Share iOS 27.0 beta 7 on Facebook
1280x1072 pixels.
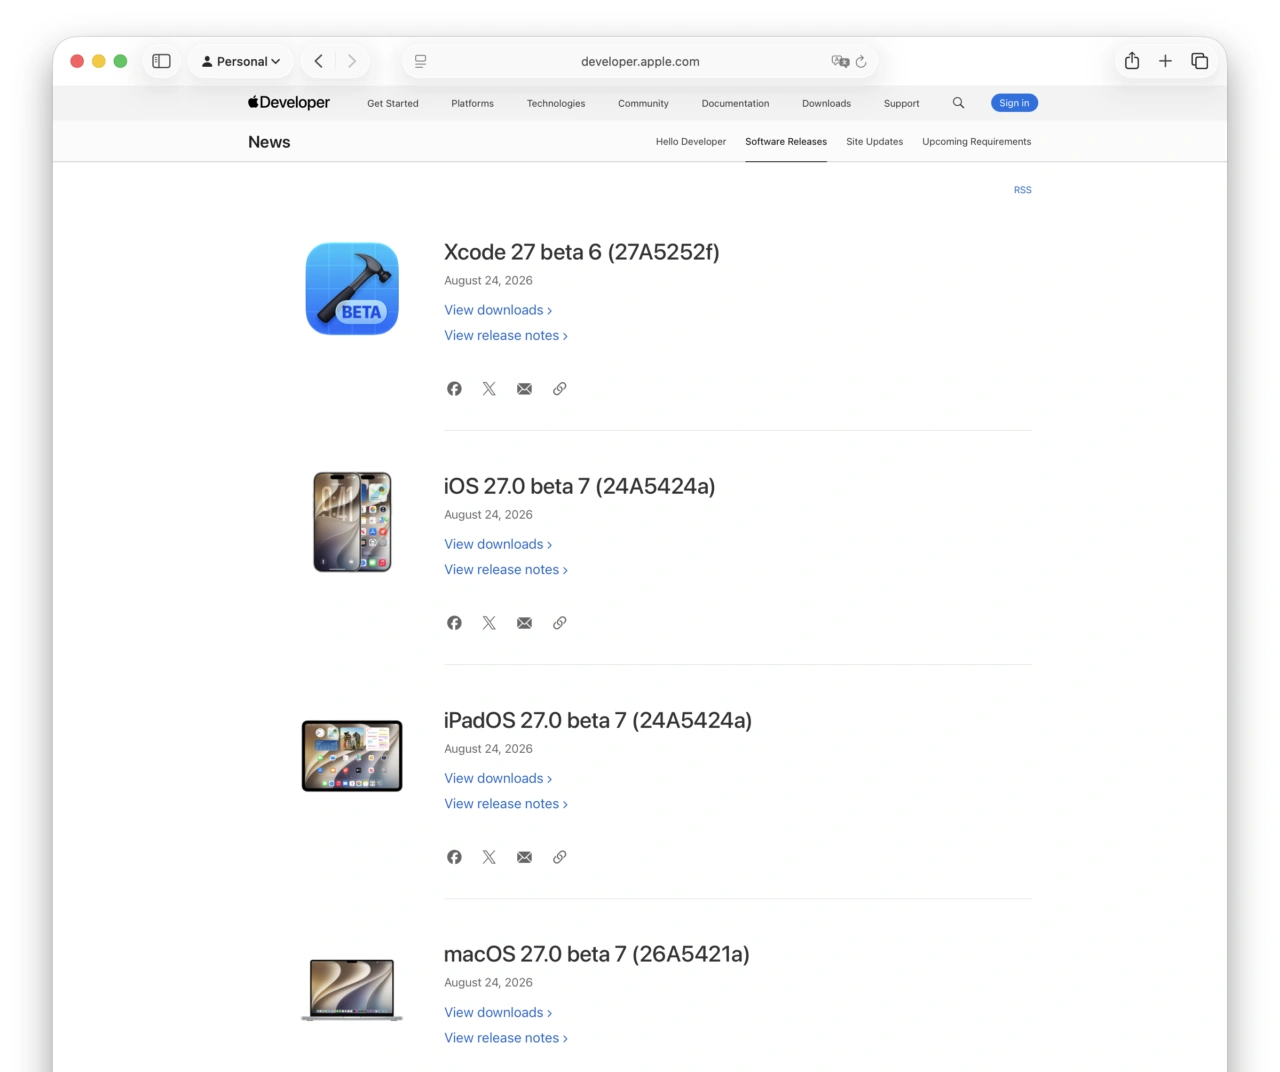coord(454,623)
